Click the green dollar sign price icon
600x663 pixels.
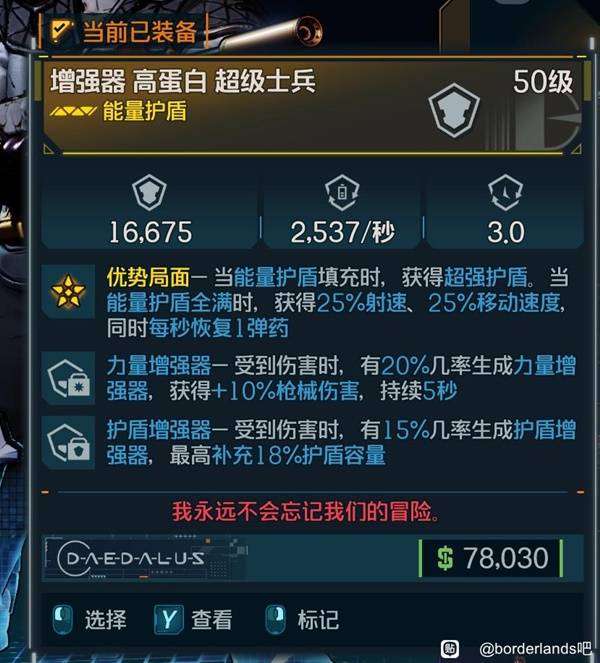point(445,558)
